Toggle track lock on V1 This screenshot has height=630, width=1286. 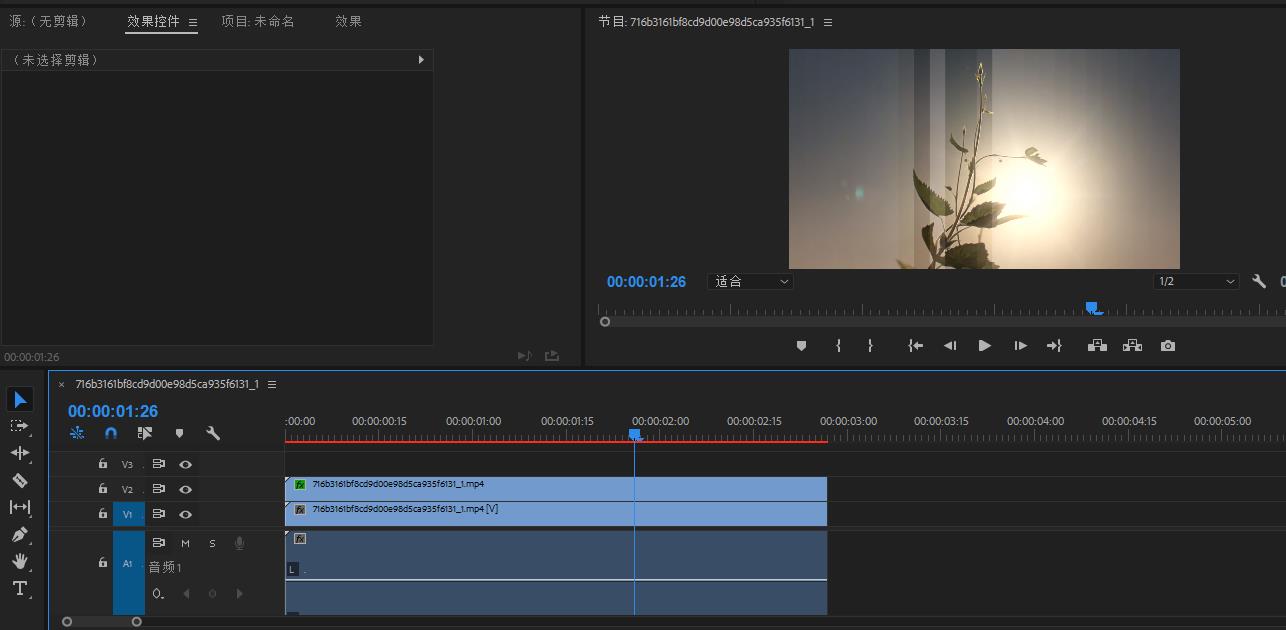click(x=102, y=513)
